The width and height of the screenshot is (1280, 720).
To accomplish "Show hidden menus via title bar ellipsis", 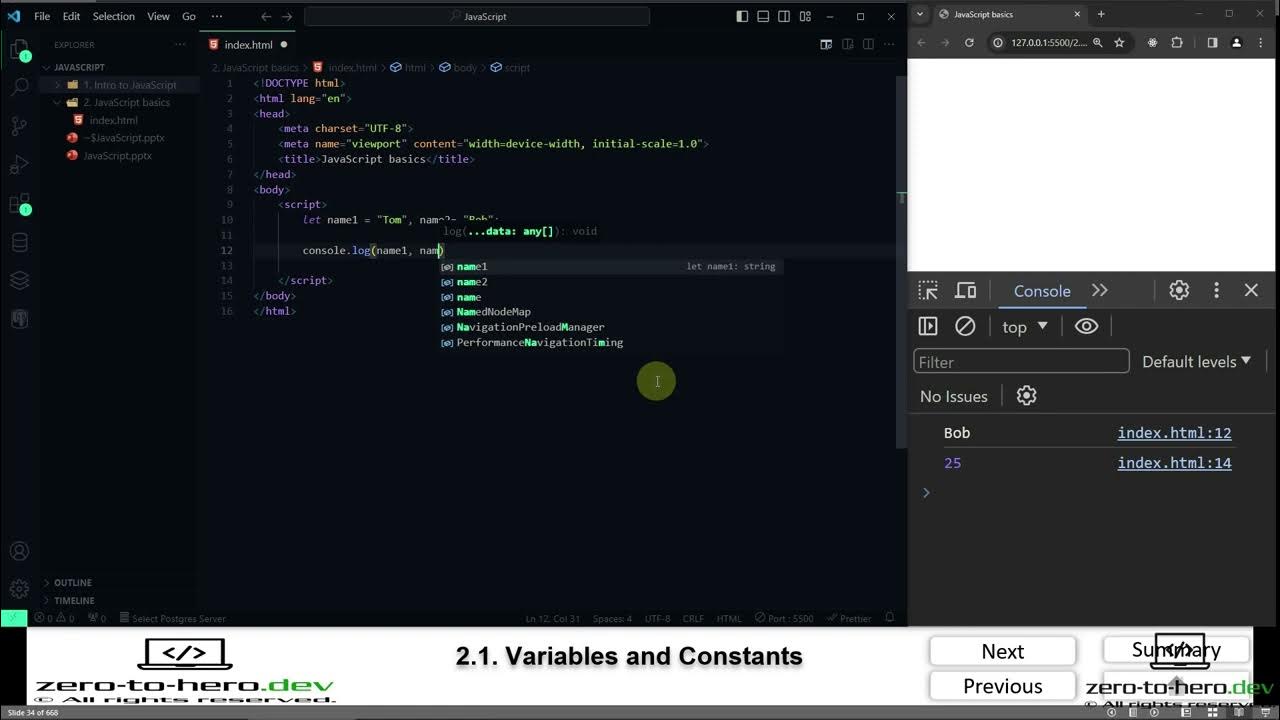I will tap(217, 16).
